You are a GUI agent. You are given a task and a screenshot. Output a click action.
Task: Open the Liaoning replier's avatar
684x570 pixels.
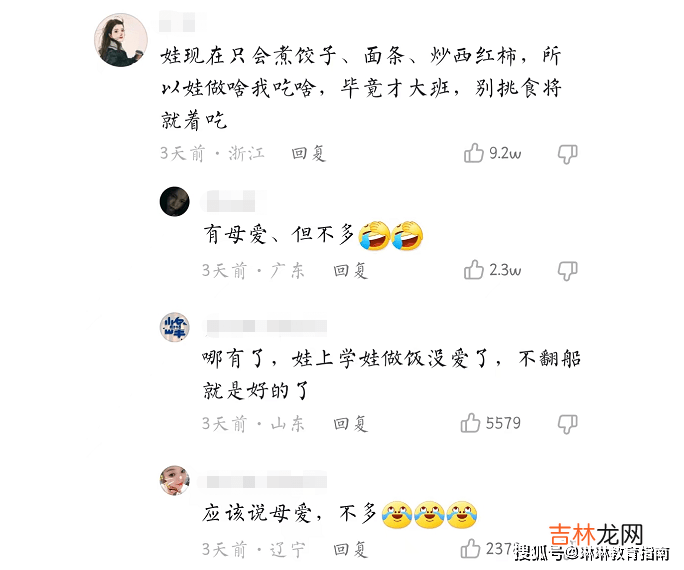click(174, 480)
